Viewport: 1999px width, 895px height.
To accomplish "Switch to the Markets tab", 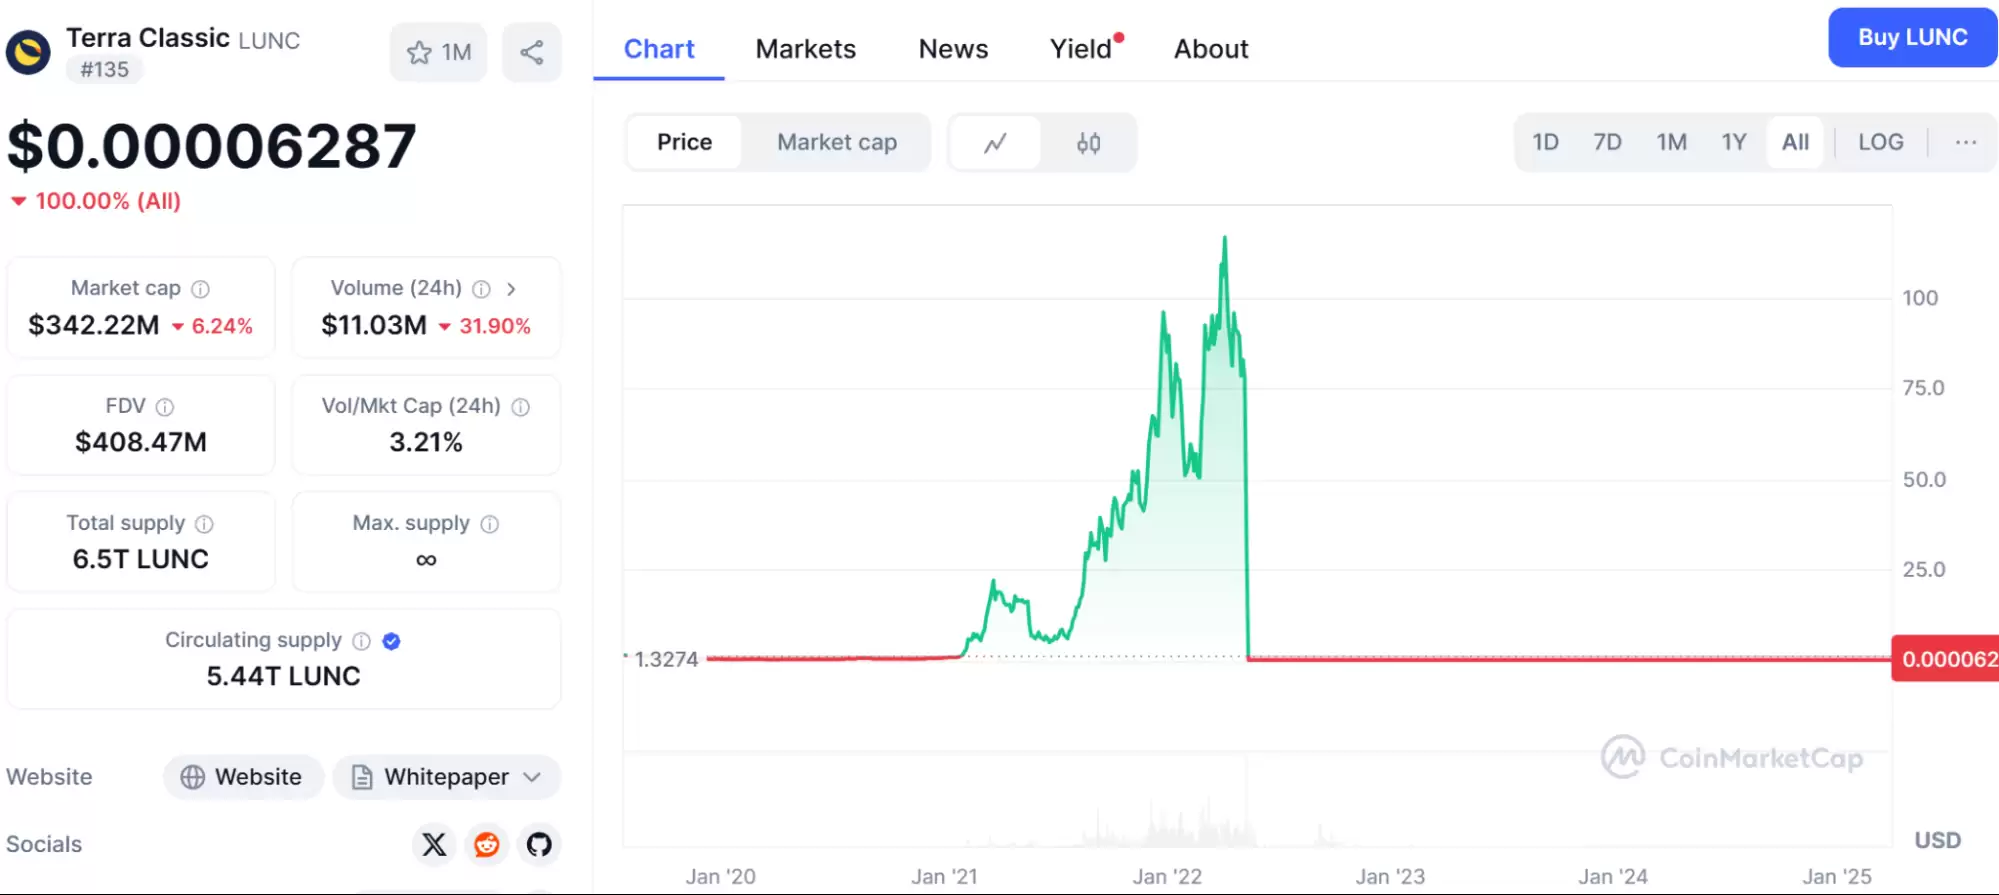I will point(806,48).
